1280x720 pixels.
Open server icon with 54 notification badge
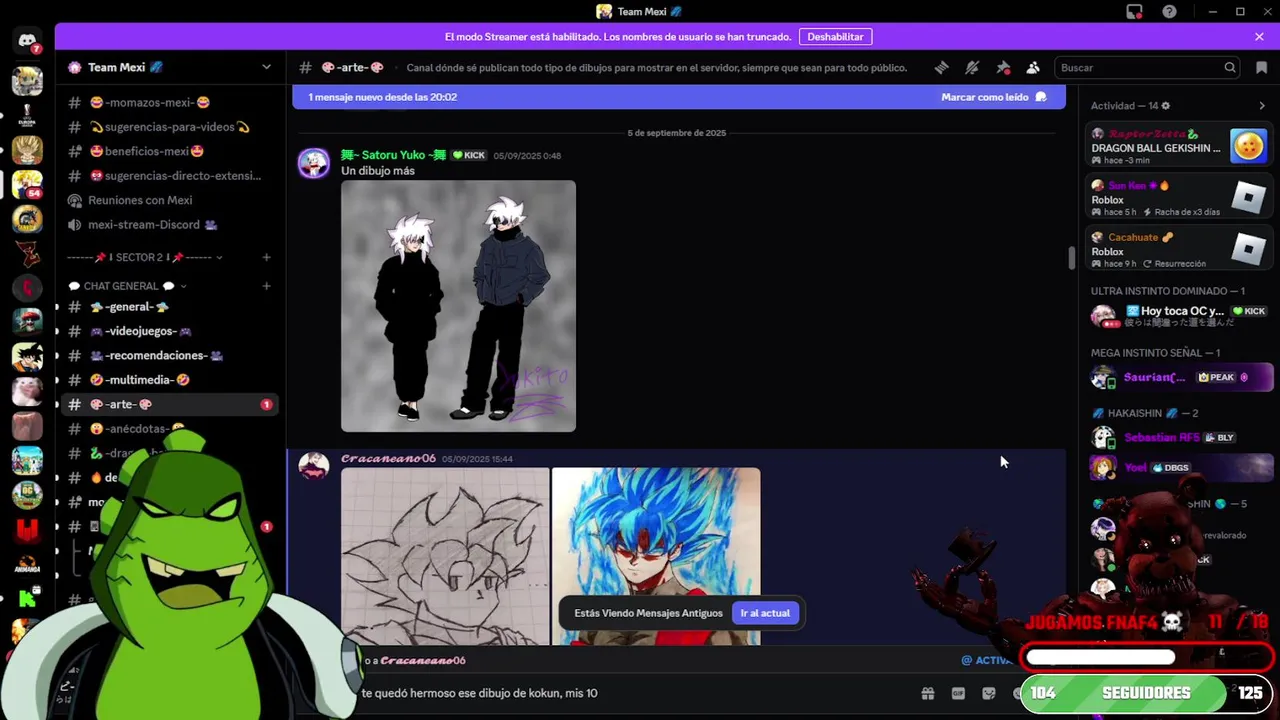coord(27,184)
